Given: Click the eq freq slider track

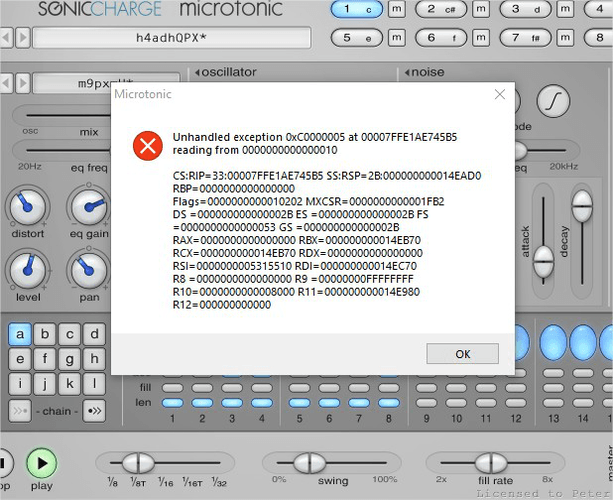Looking at the screenshot, I should click(x=61, y=150).
